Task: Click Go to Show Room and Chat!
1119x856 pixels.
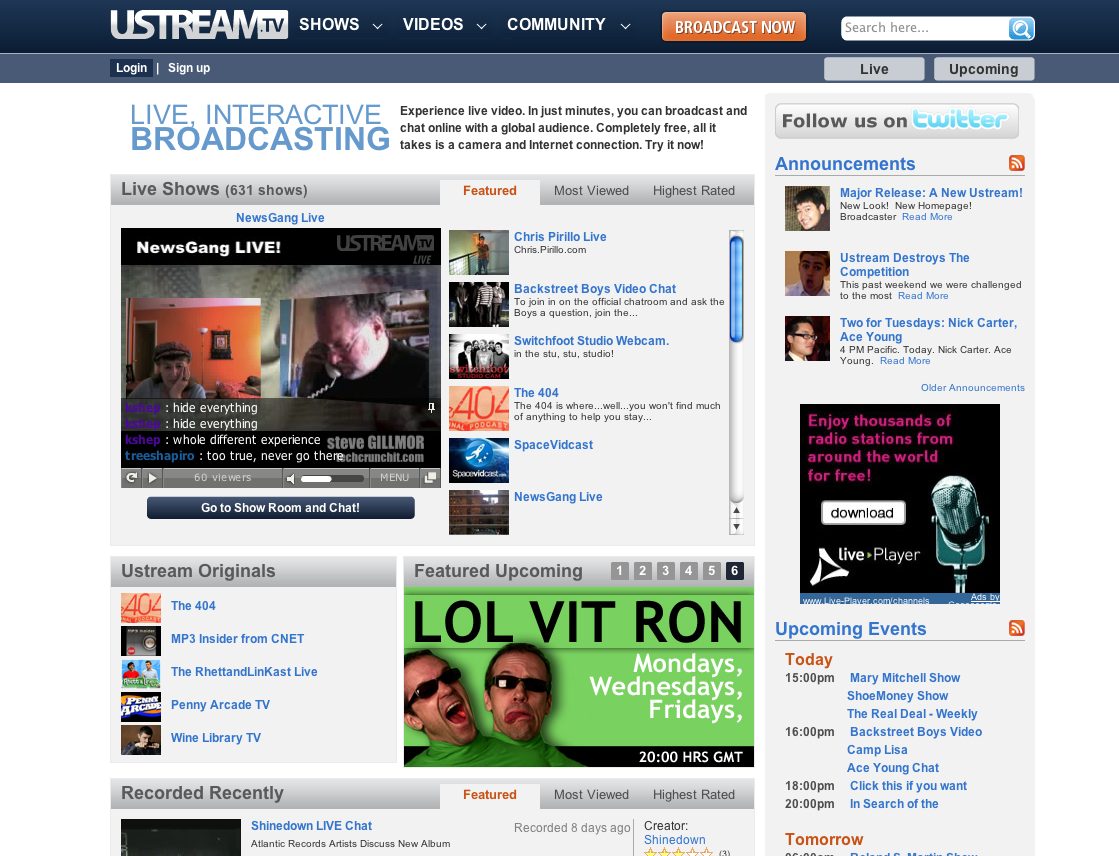Action: (x=280, y=508)
